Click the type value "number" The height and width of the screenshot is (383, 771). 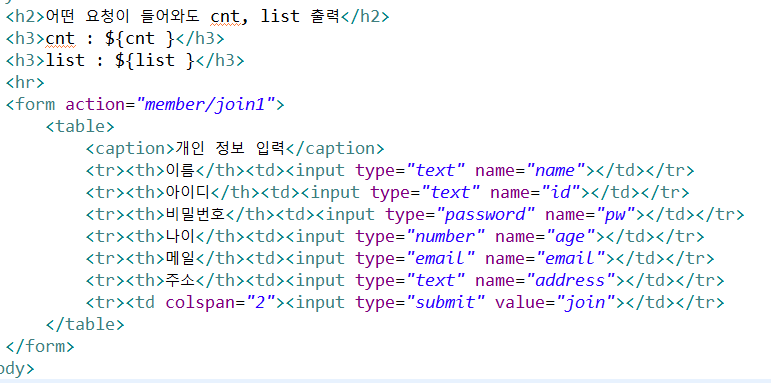pos(445,236)
